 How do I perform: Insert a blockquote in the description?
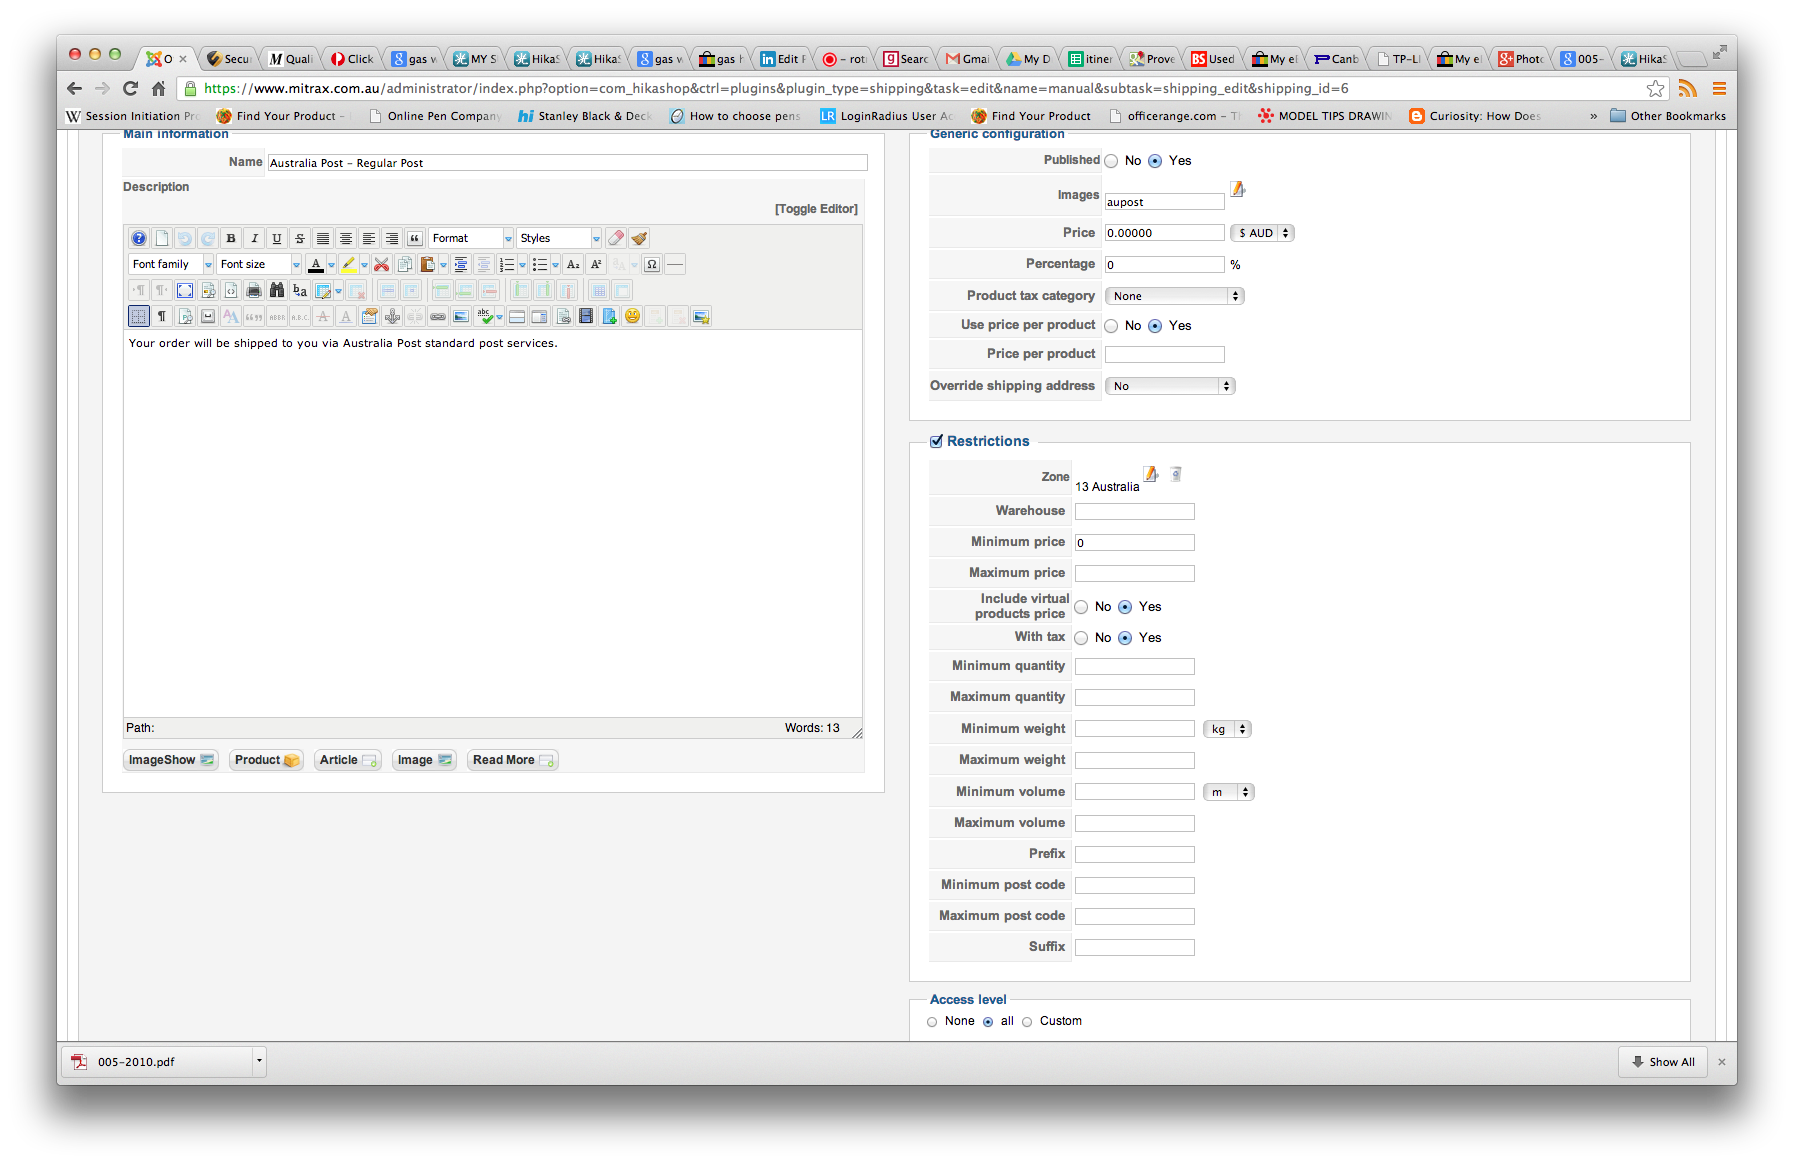click(x=415, y=238)
